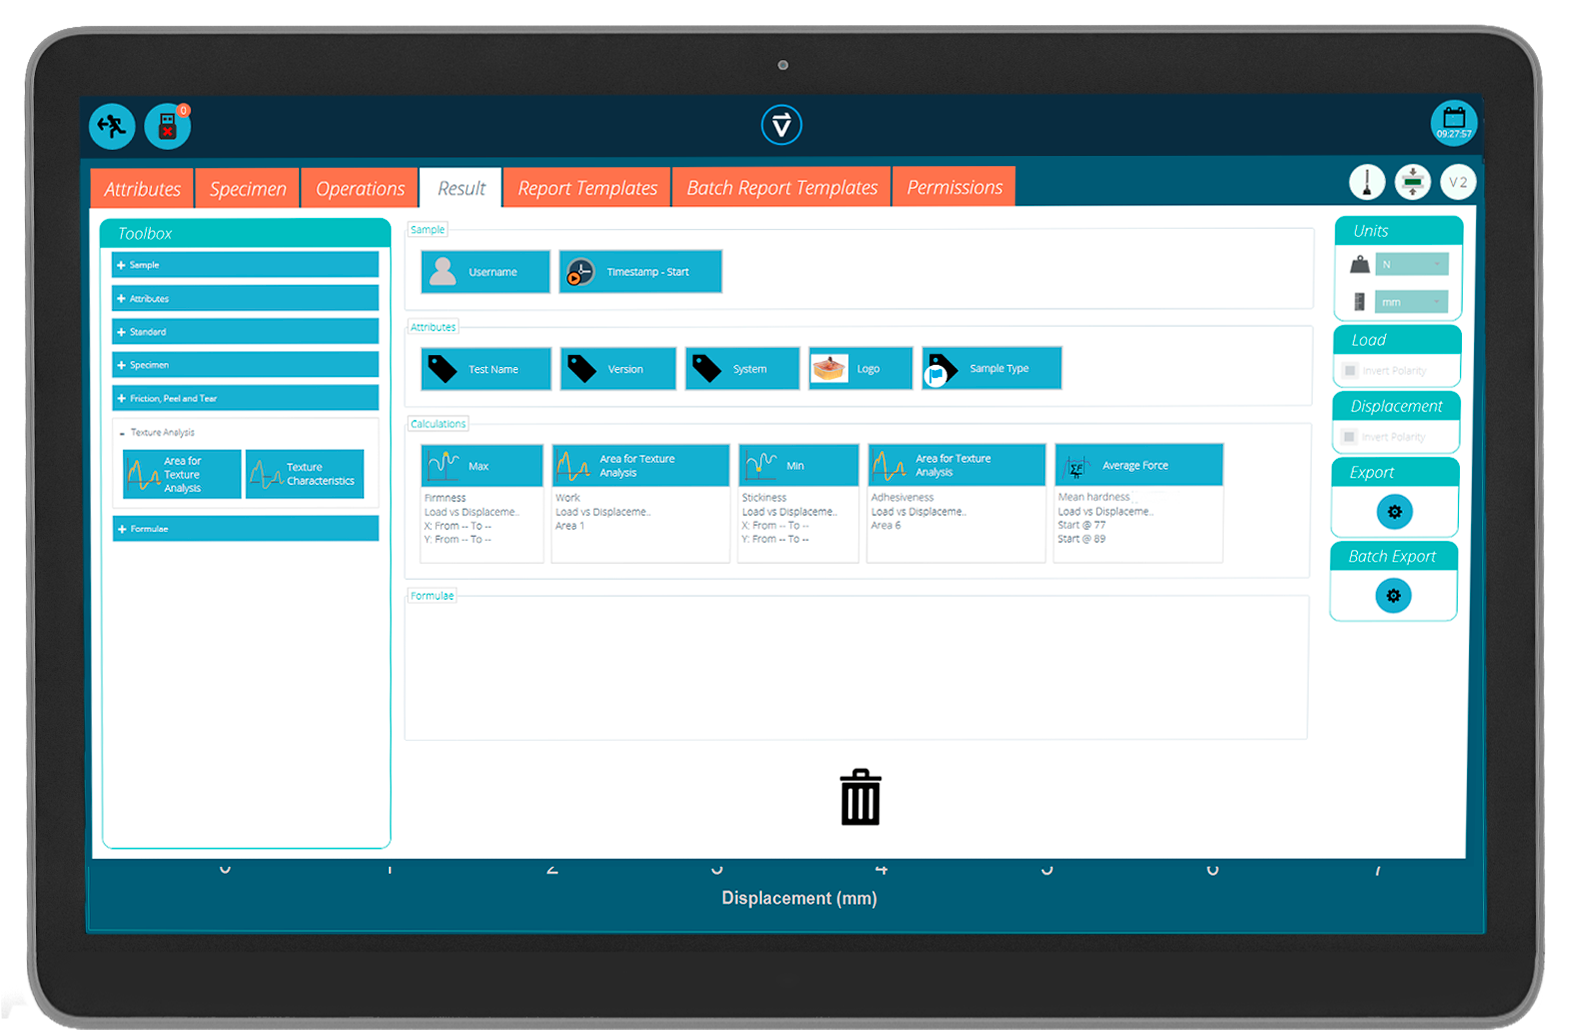Collapse the Texture Analysis section

(245, 432)
